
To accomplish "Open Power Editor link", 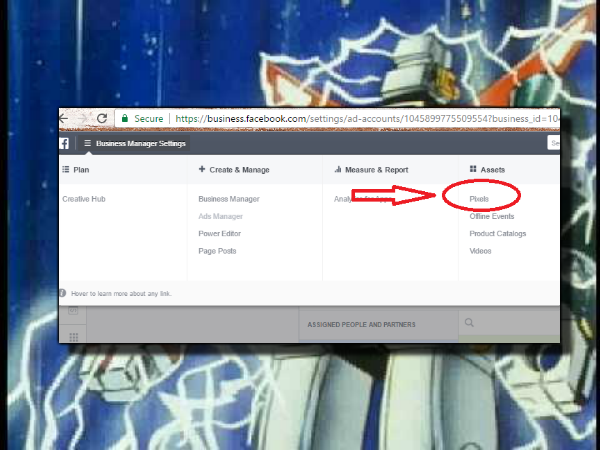I will tap(220, 233).
